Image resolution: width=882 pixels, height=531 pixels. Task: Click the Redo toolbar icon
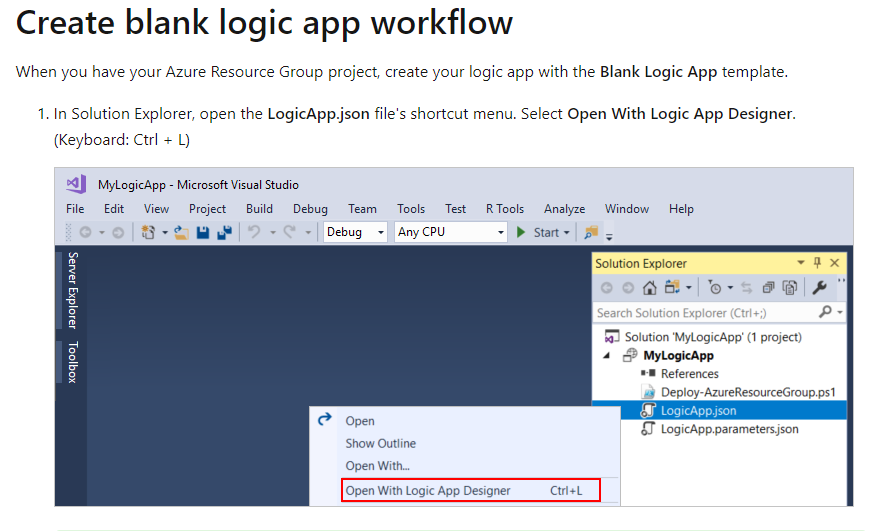pyautogui.click(x=290, y=232)
